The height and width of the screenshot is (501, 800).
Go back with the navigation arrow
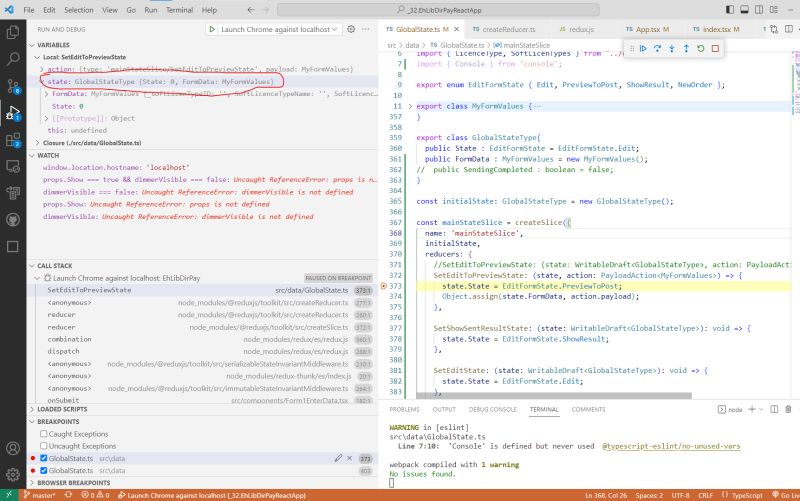click(x=251, y=10)
